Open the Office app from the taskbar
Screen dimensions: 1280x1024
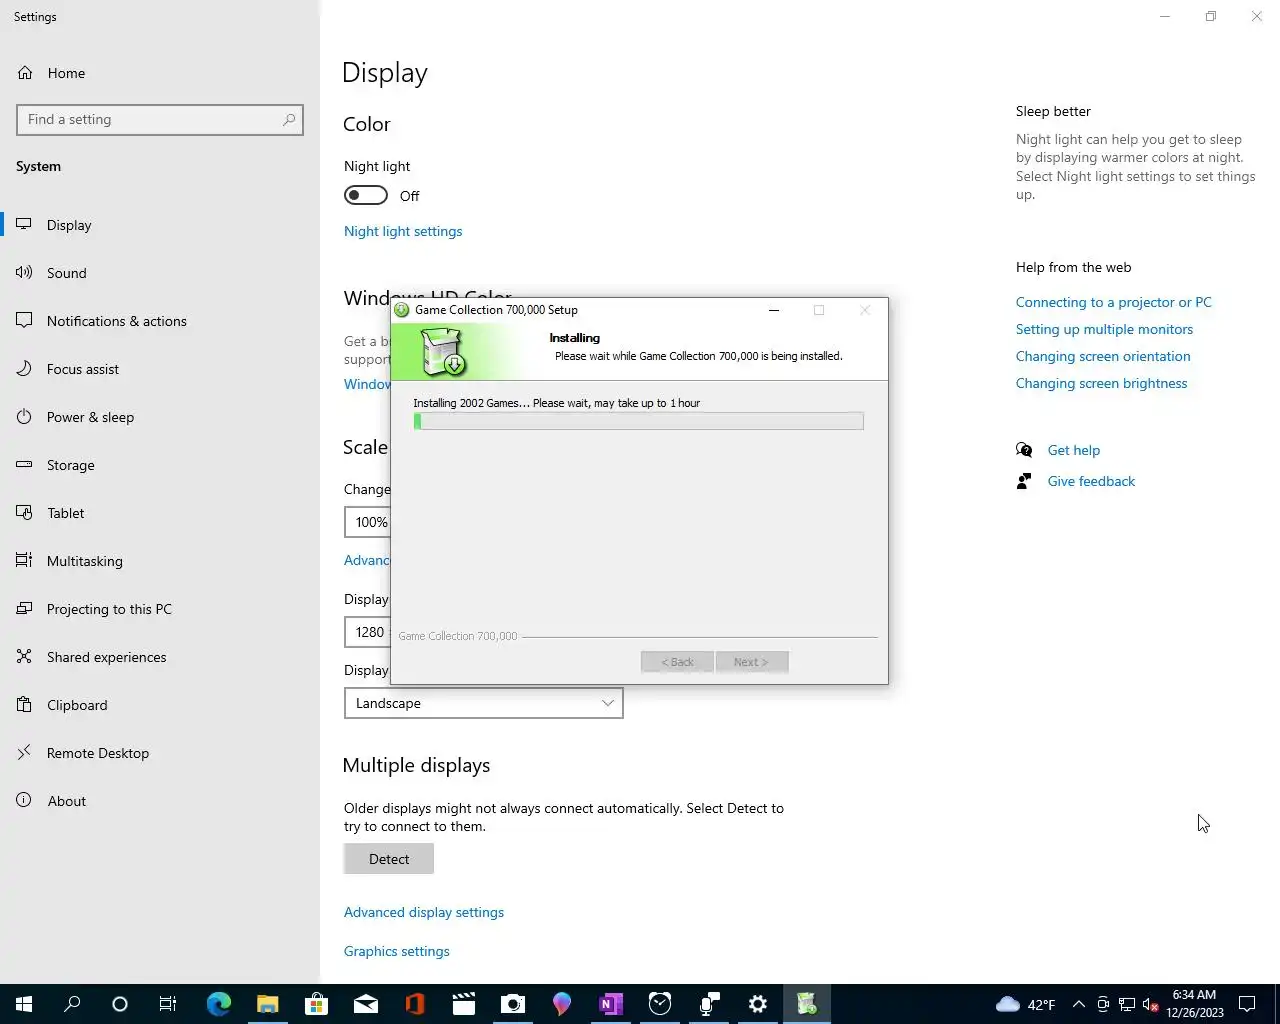pyautogui.click(x=414, y=1004)
